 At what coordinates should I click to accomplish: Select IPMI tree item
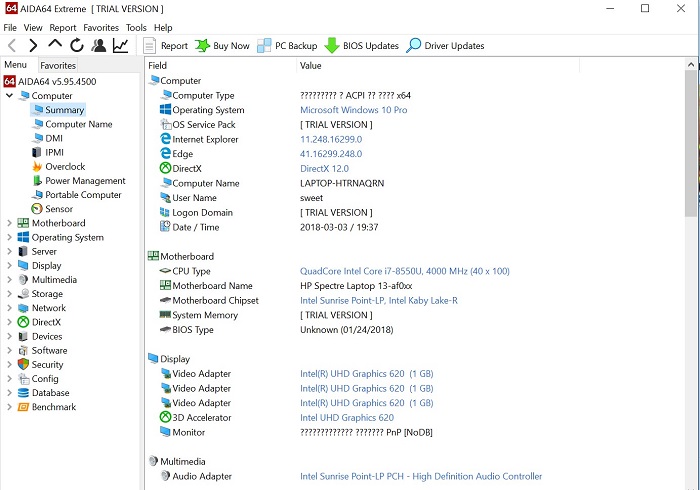pos(48,153)
